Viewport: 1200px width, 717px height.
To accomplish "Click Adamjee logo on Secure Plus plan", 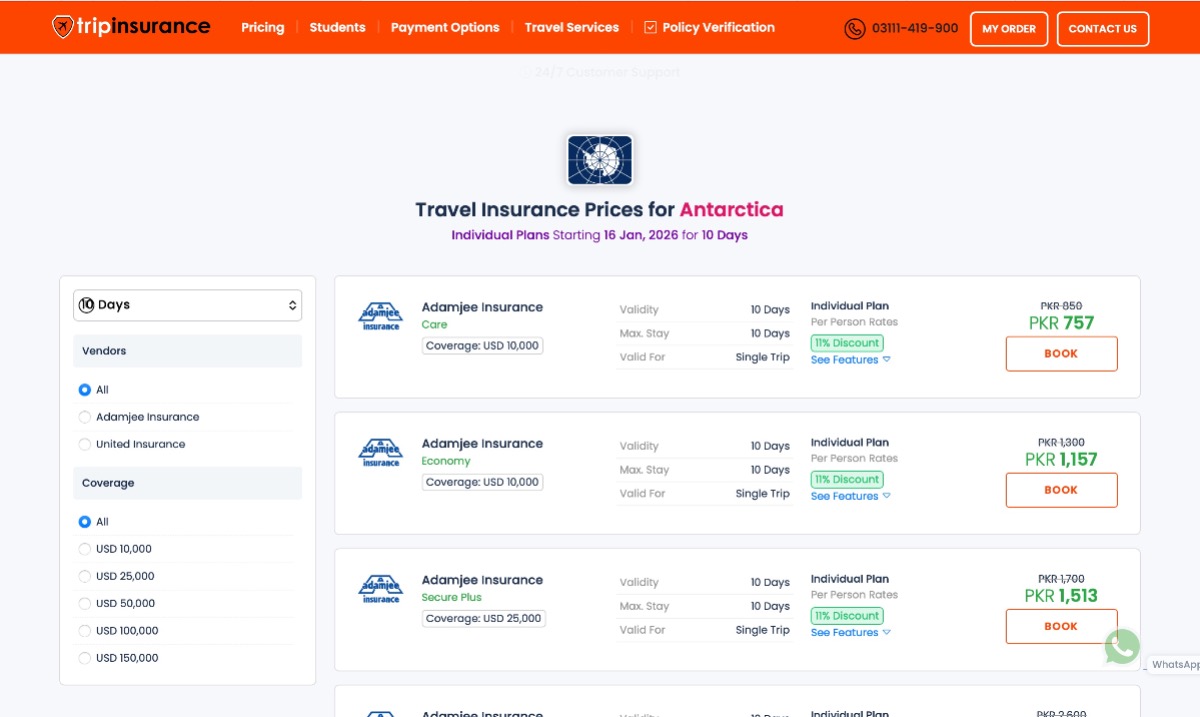I will click(x=380, y=589).
